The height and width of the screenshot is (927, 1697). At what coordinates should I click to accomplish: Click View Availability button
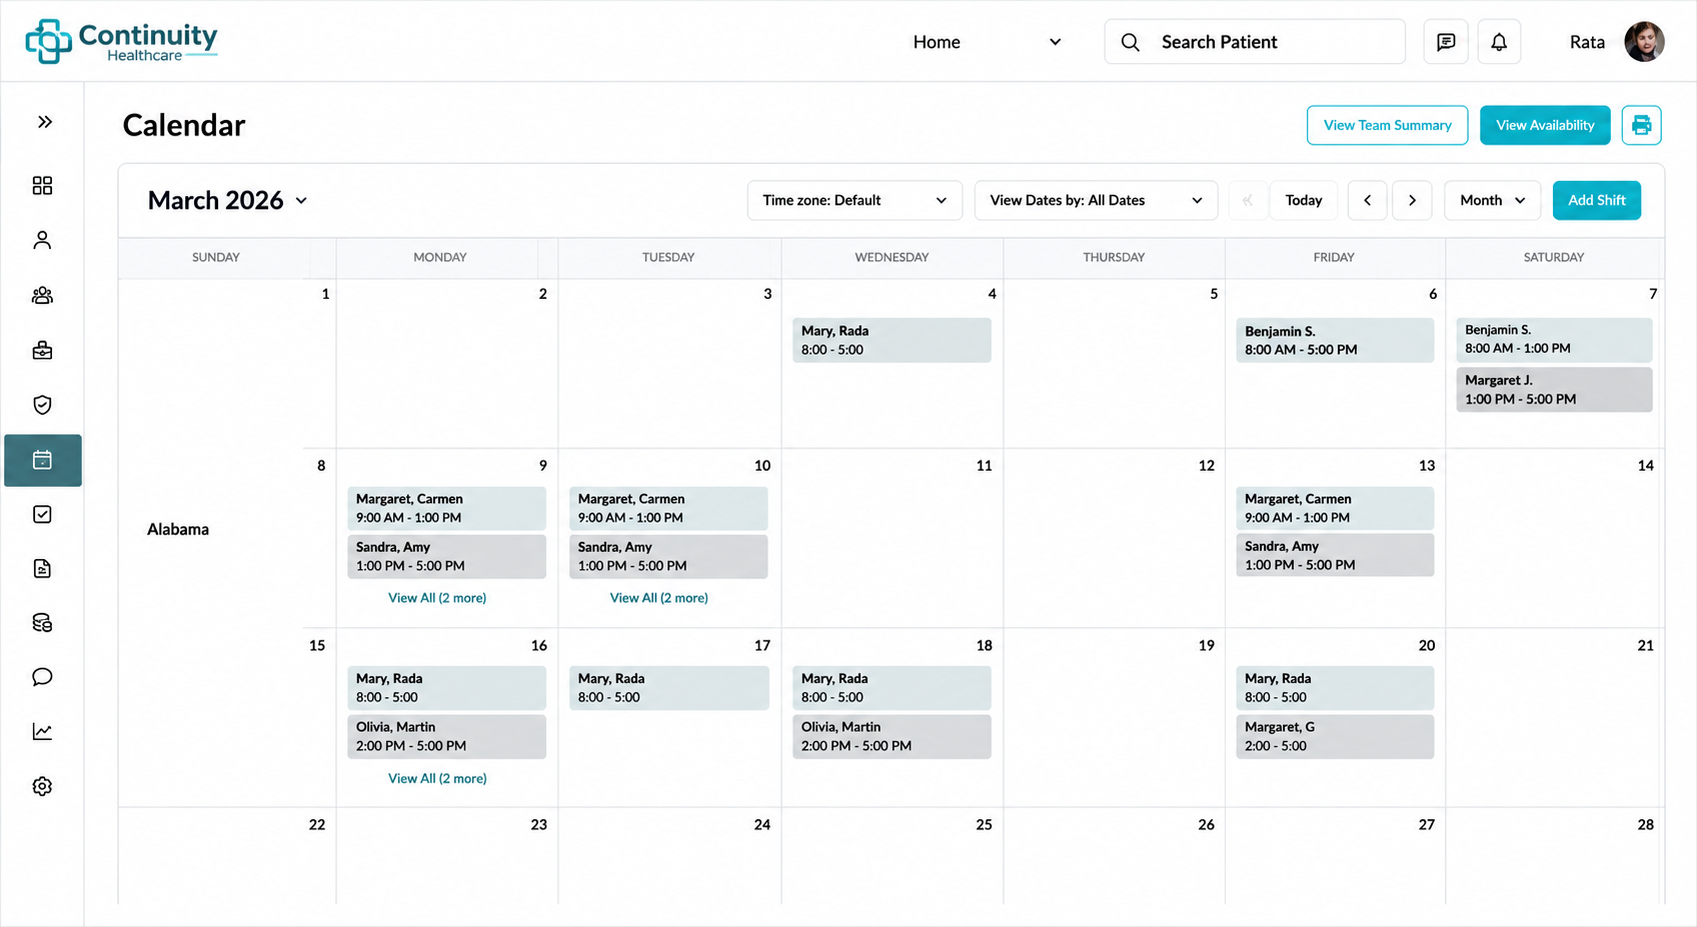[1545, 125]
